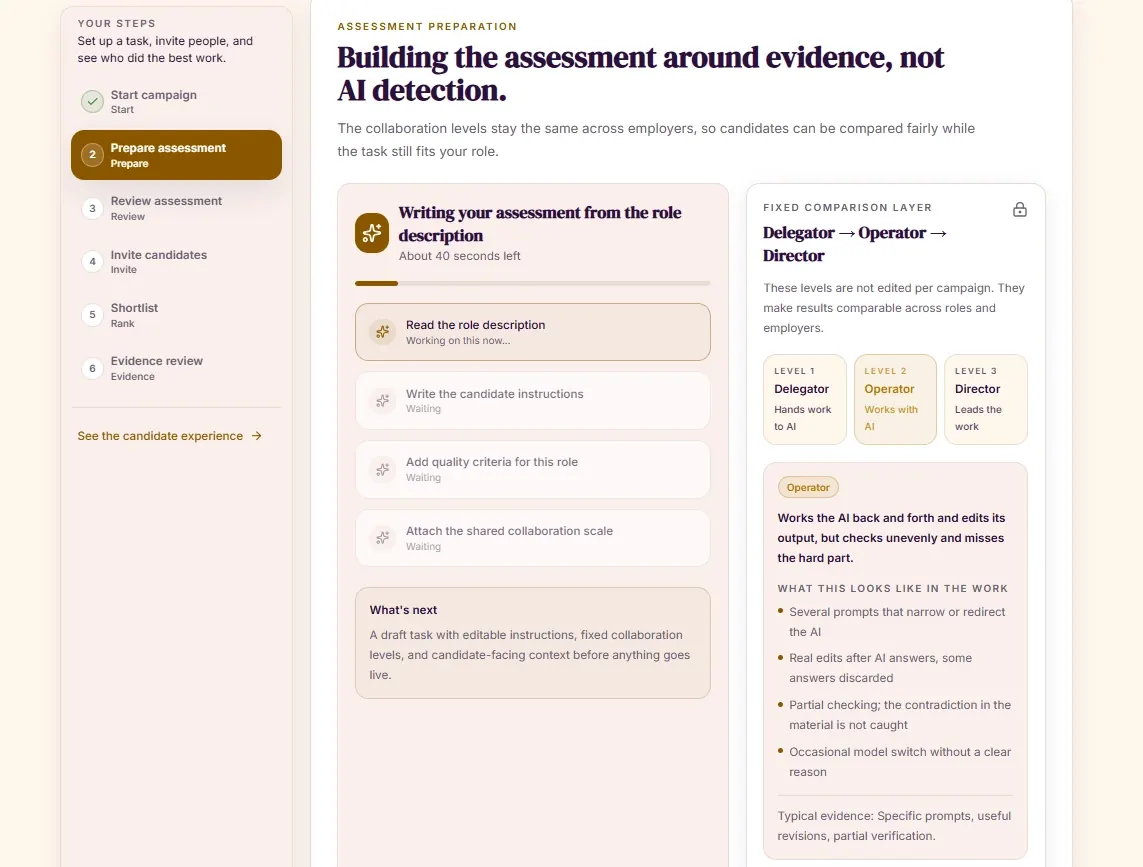1143x867 pixels.
Task: Click the About 40 seconds left text
Action: pos(459,256)
